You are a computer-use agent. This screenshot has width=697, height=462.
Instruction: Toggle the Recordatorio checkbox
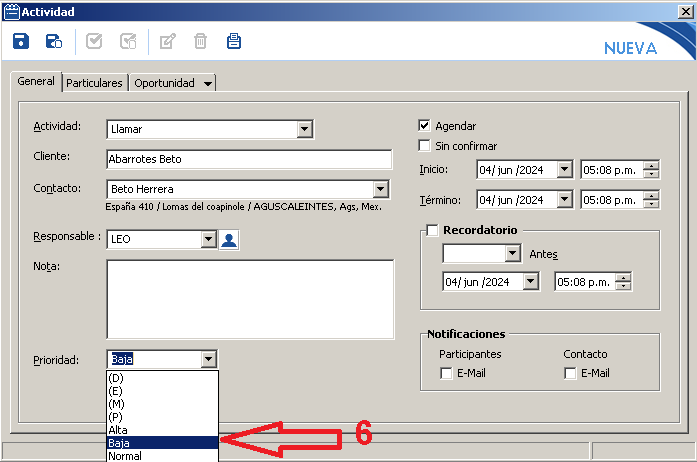point(432,230)
